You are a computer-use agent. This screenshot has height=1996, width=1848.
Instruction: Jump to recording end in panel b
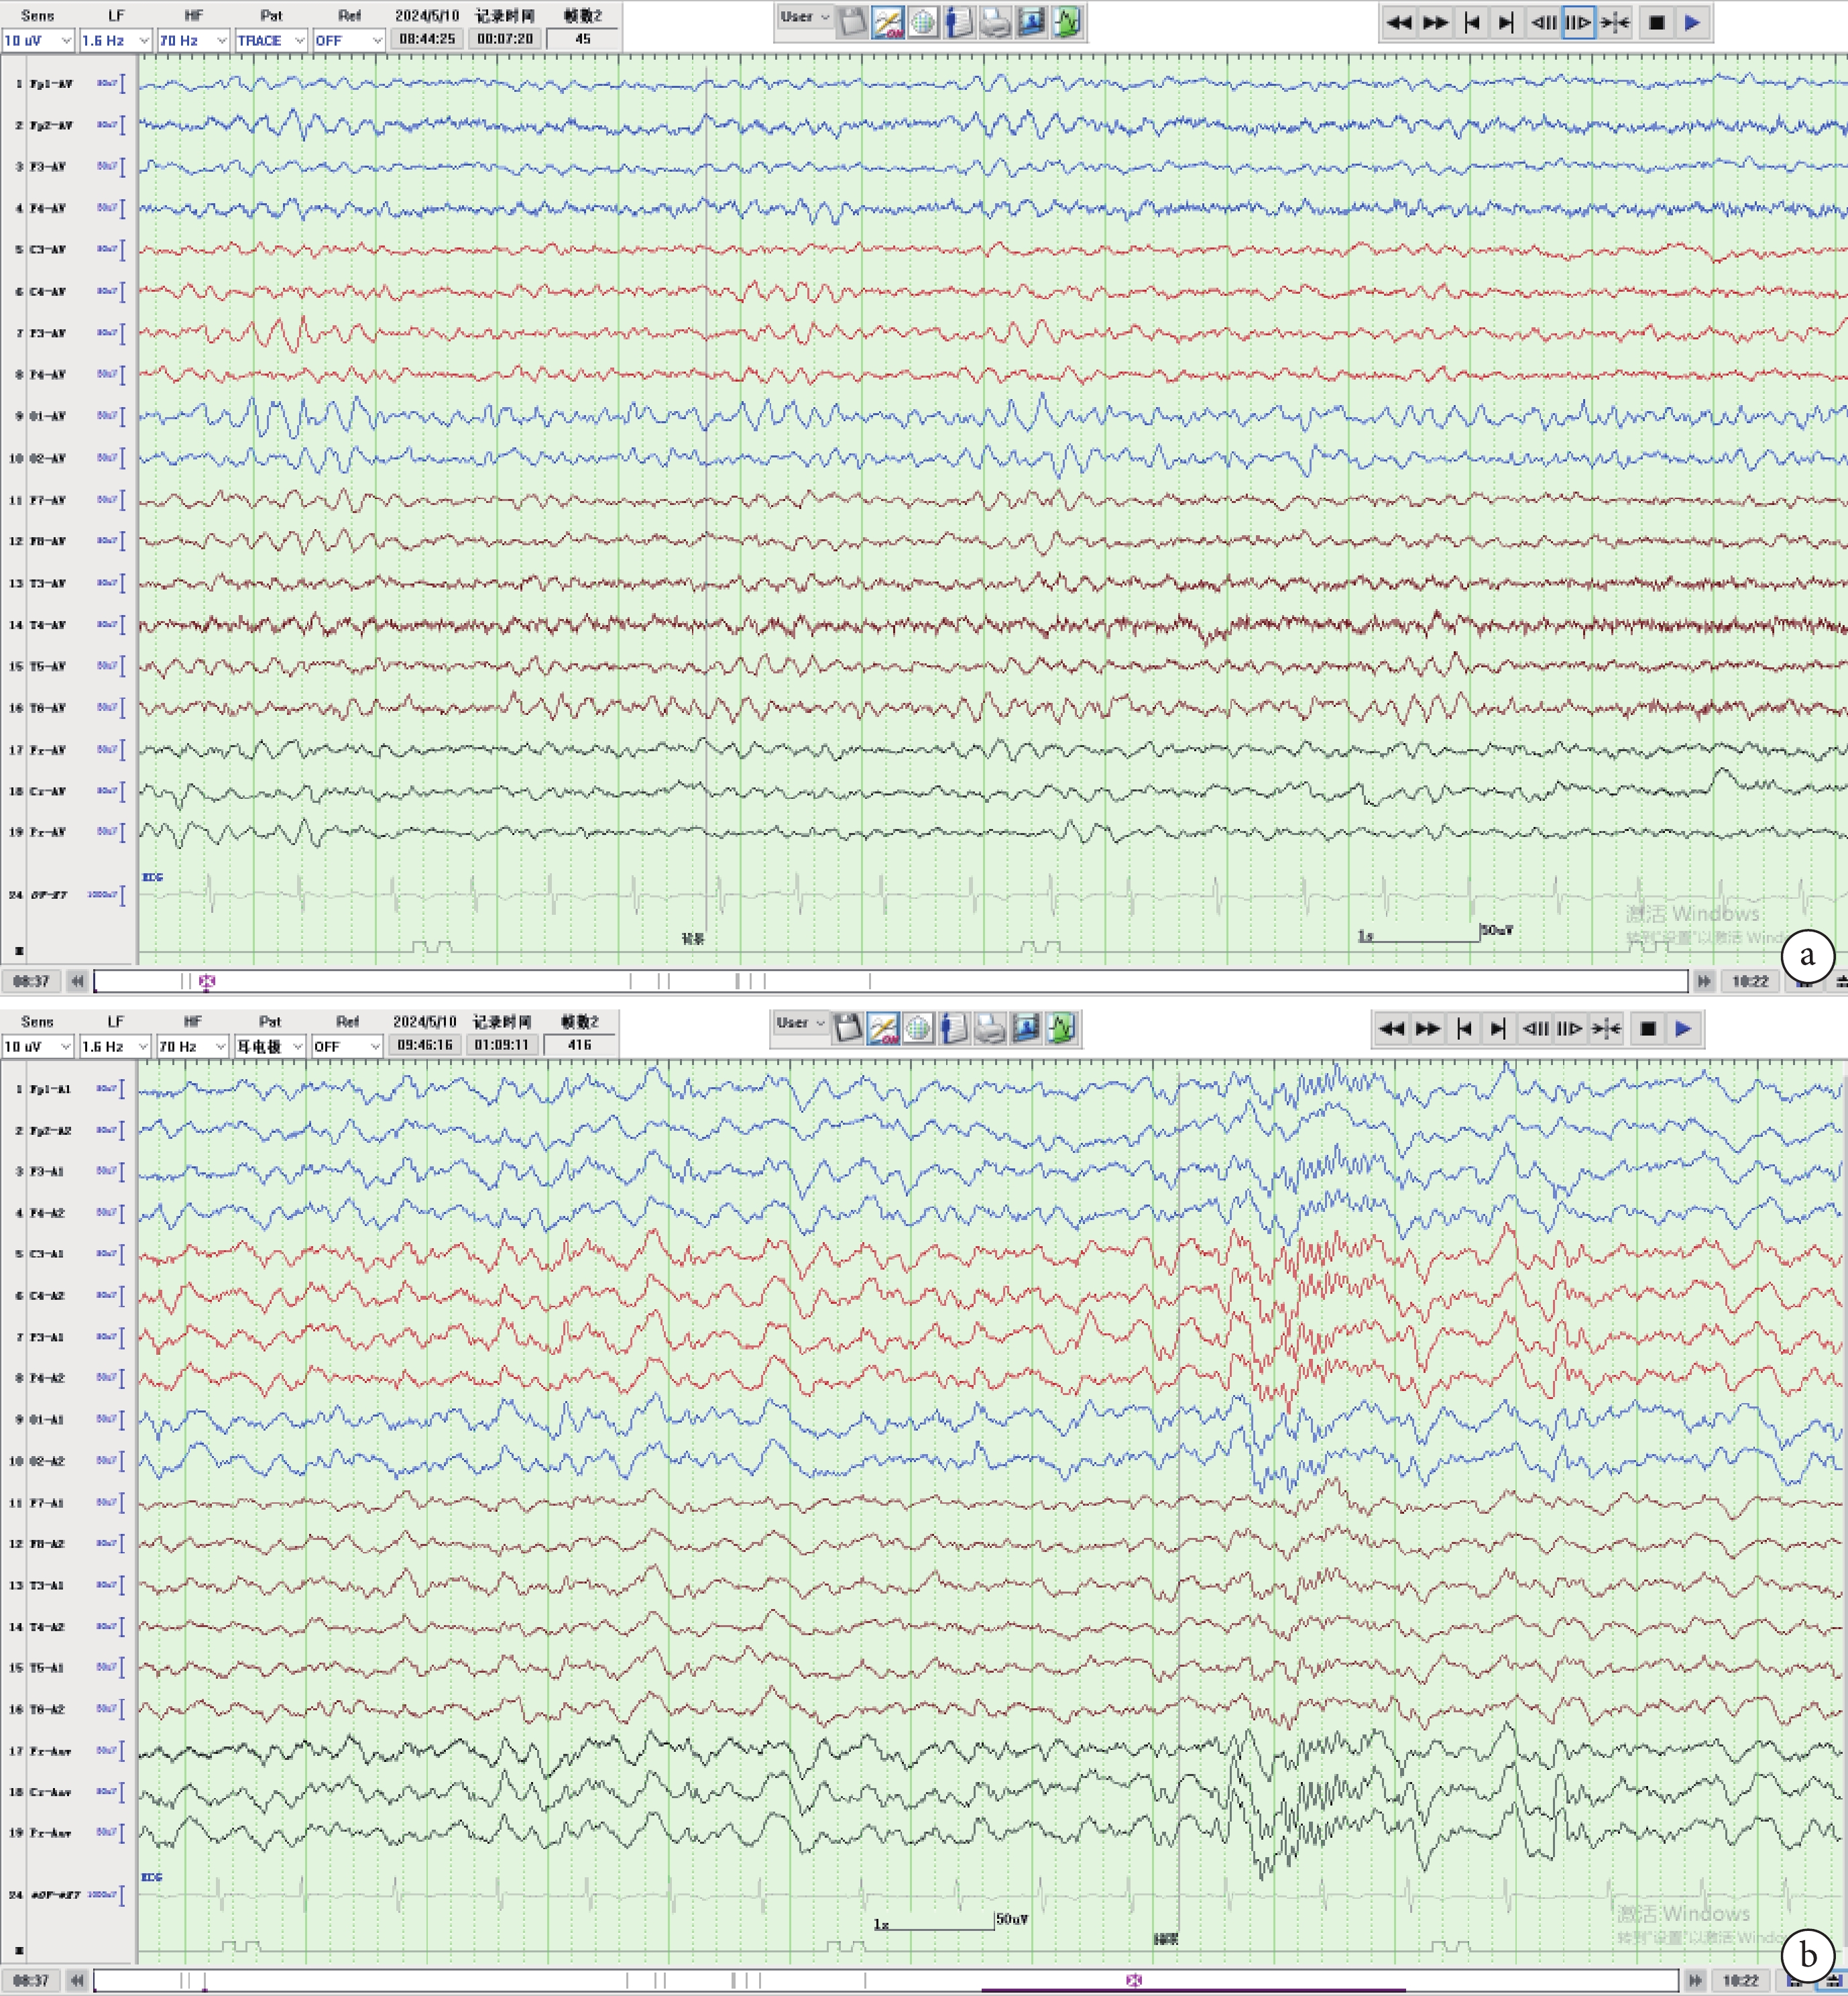pyautogui.click(x=1498, y=1028)
